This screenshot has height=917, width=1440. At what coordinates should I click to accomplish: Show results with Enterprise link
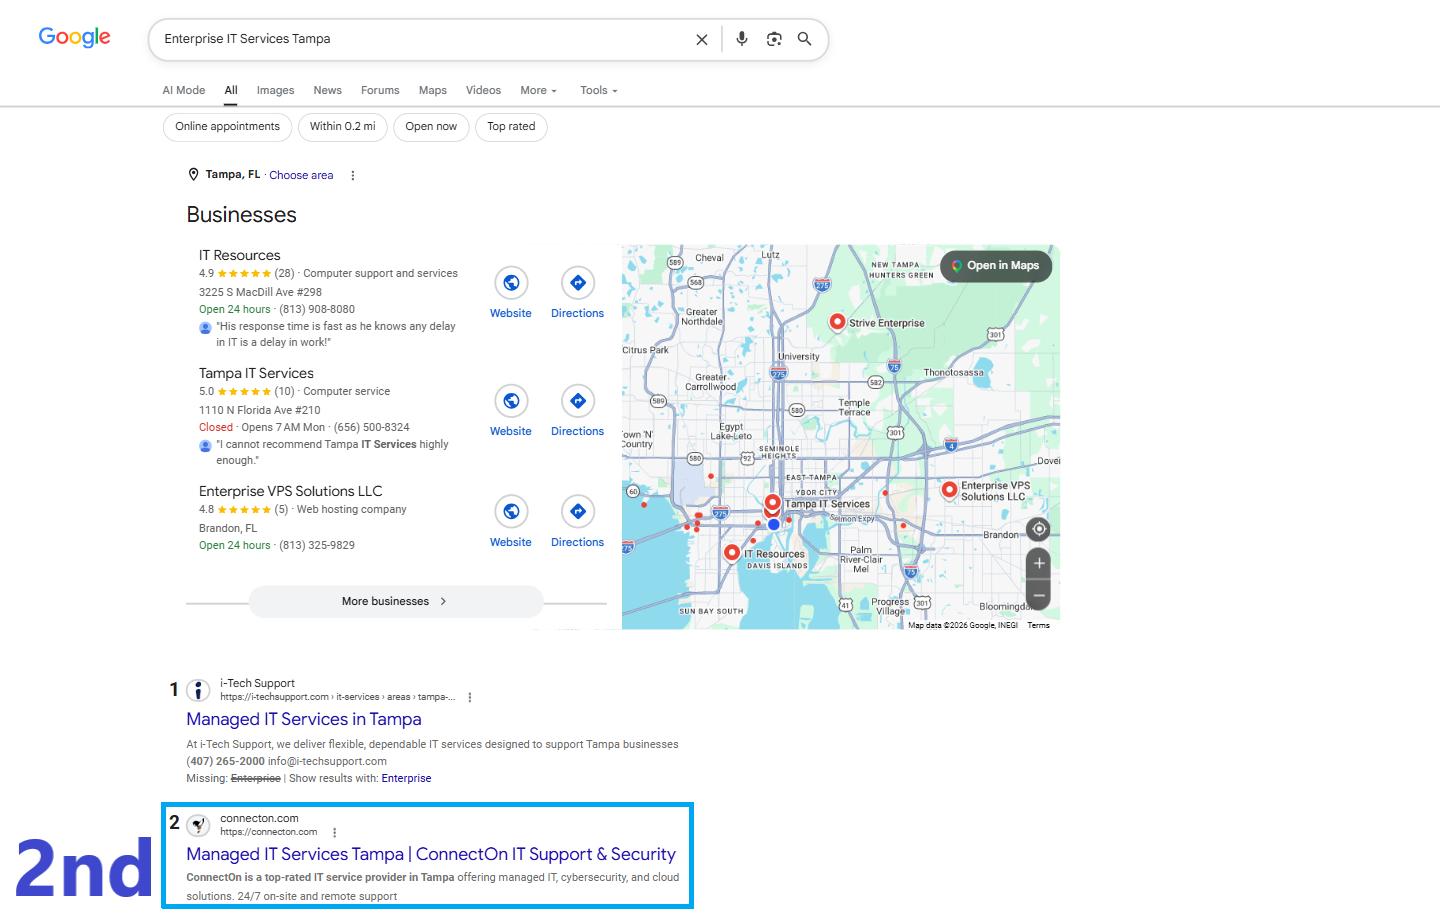click(x=406, y=778)
